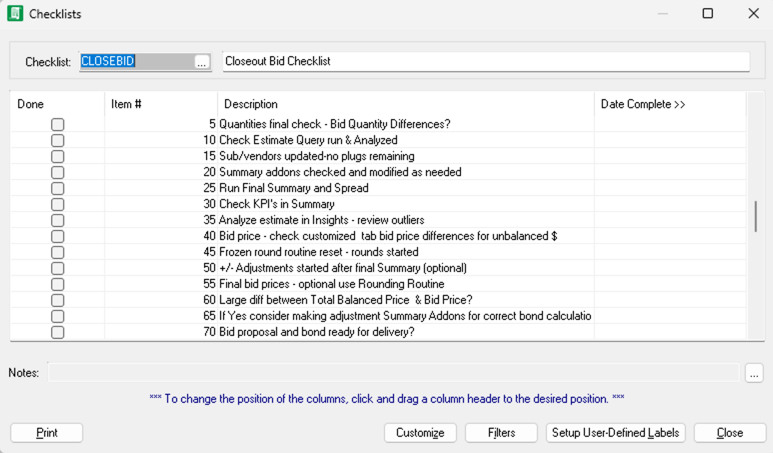773x453 pixels.
Task: Click the Checklists app icon in title bar
Action: 15,14
